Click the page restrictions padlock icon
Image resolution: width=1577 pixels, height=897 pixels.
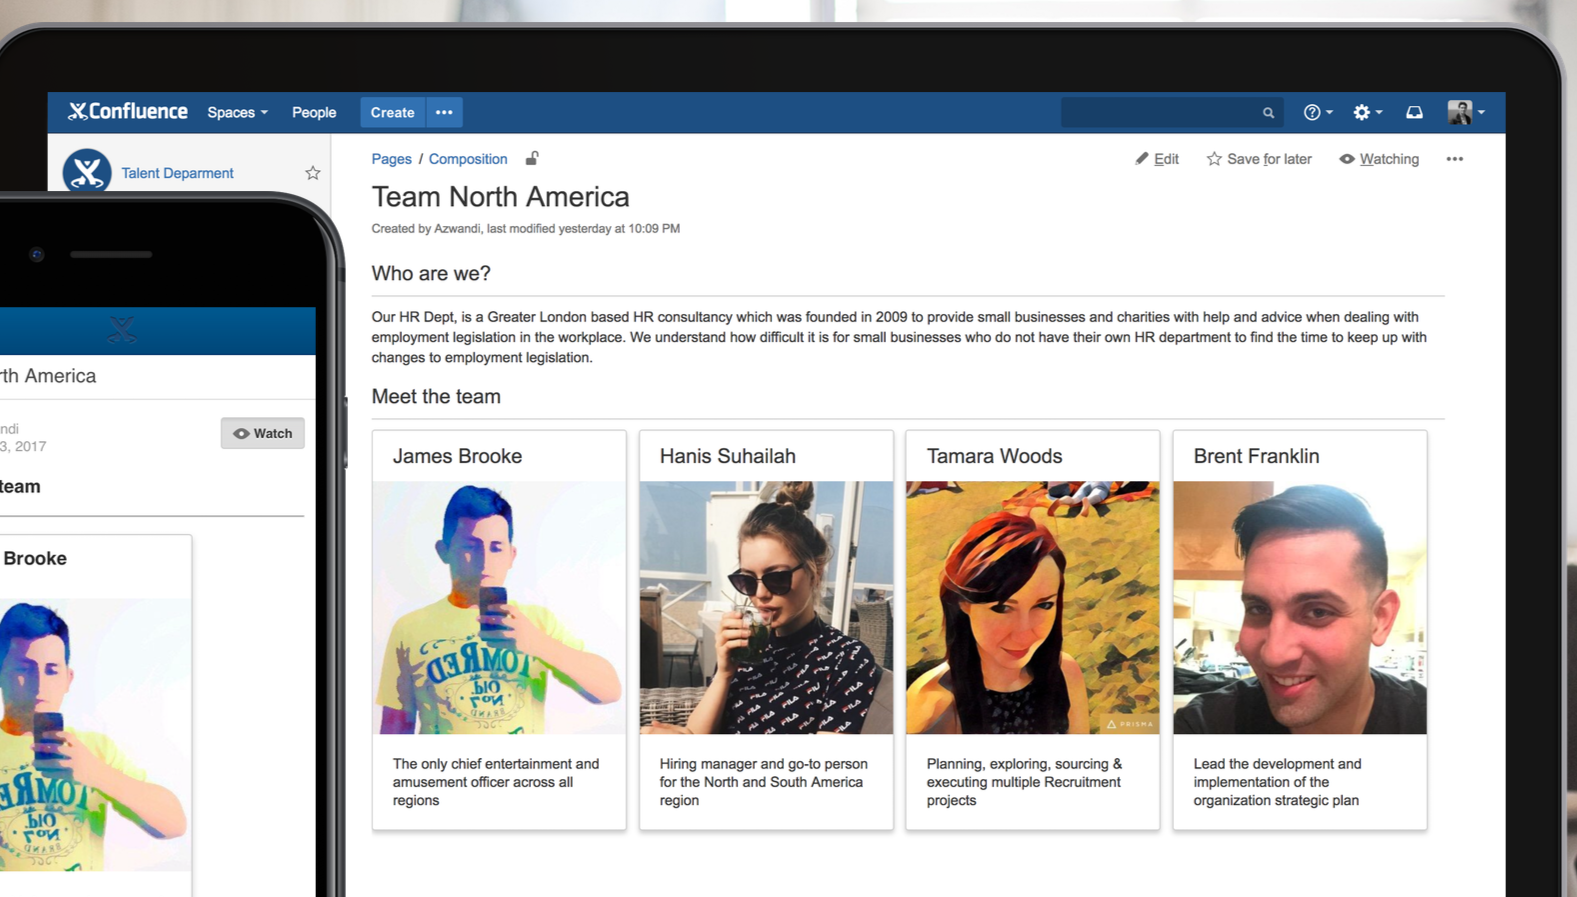(x=532, y=158)
